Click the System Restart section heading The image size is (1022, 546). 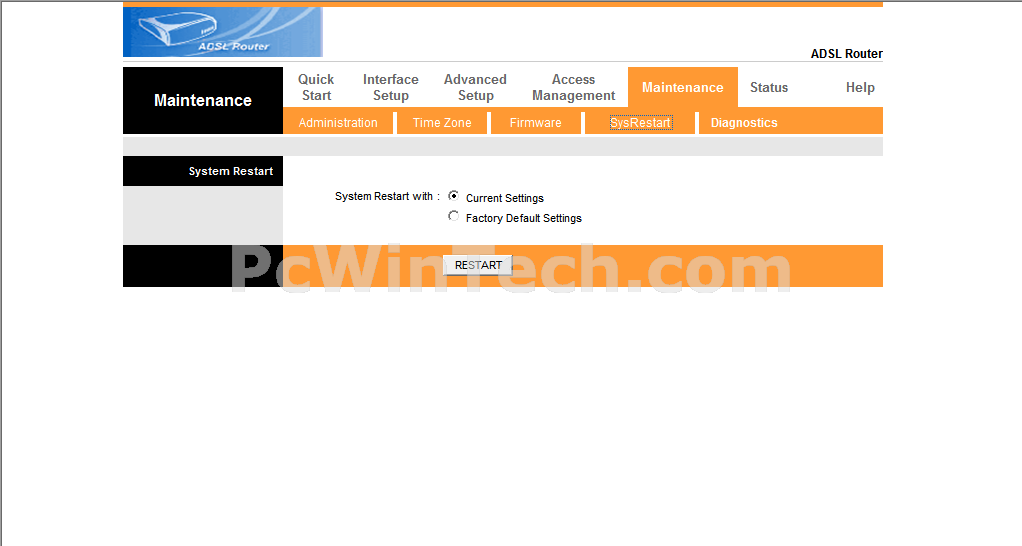(x=231, y=171)
